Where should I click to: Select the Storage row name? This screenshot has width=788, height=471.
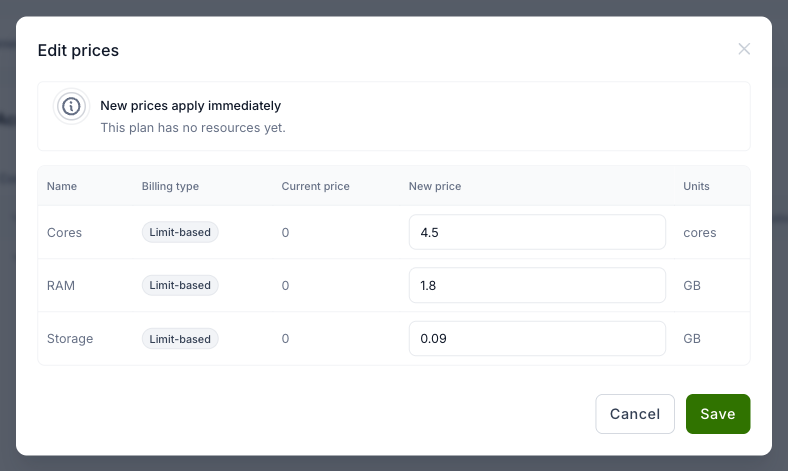(70, 339)
